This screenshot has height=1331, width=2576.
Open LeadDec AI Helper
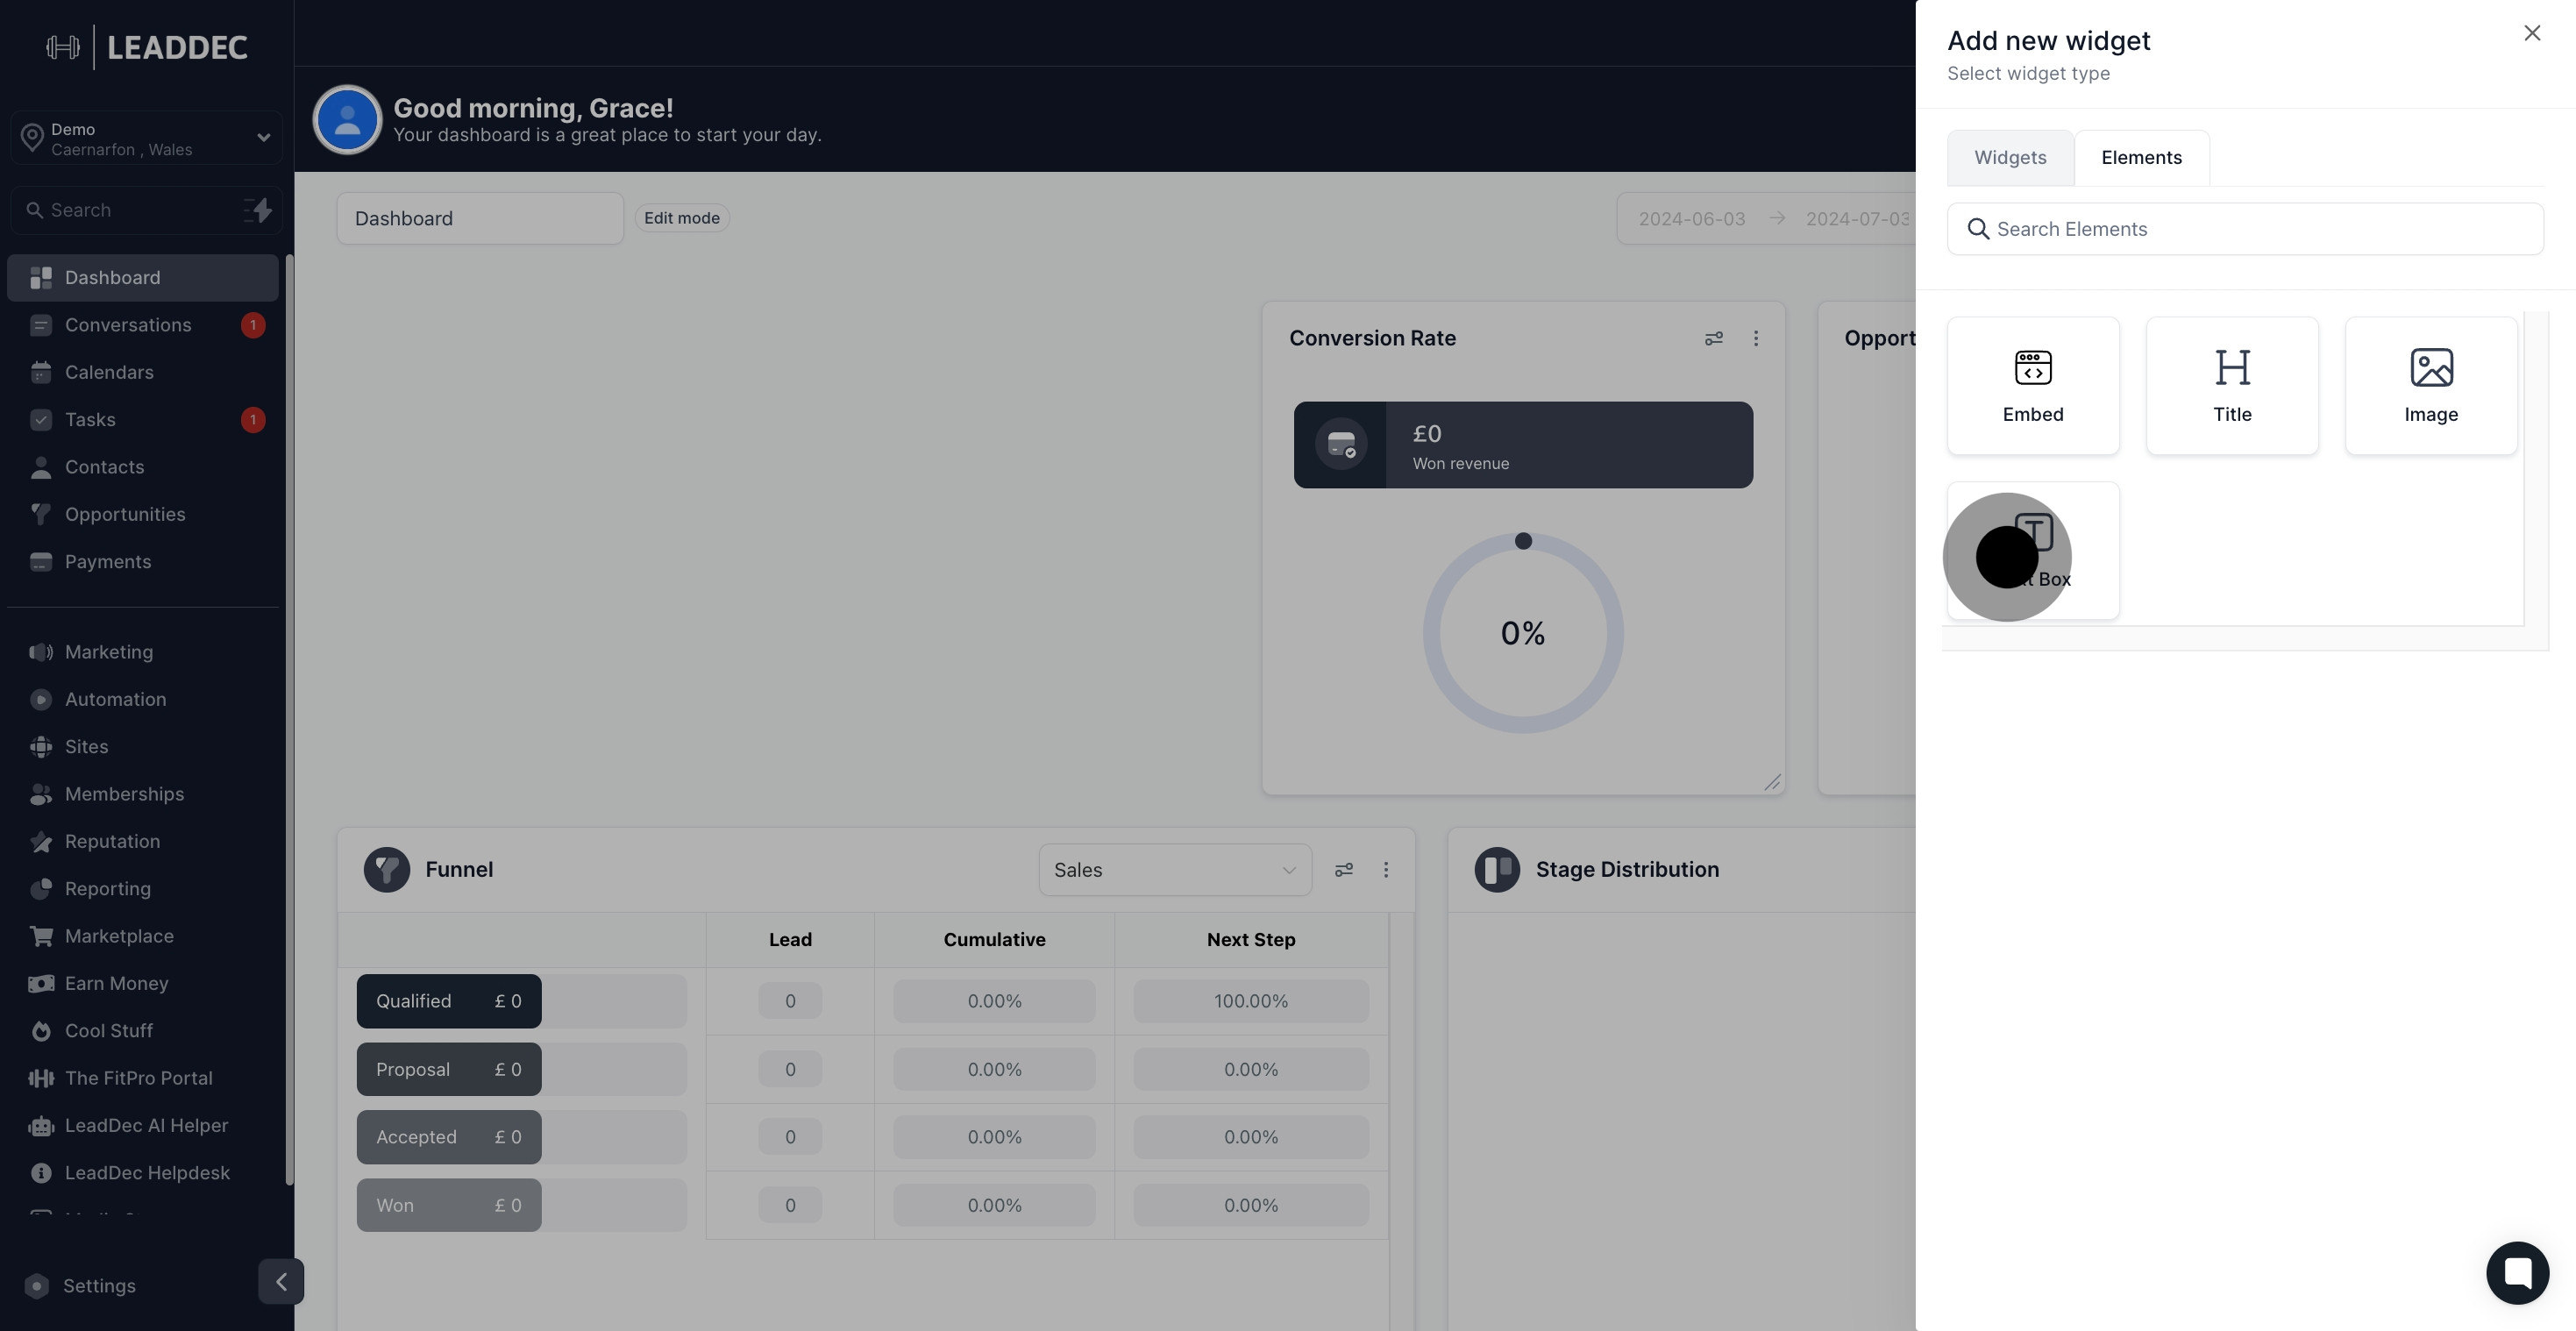pos(142,1125)
